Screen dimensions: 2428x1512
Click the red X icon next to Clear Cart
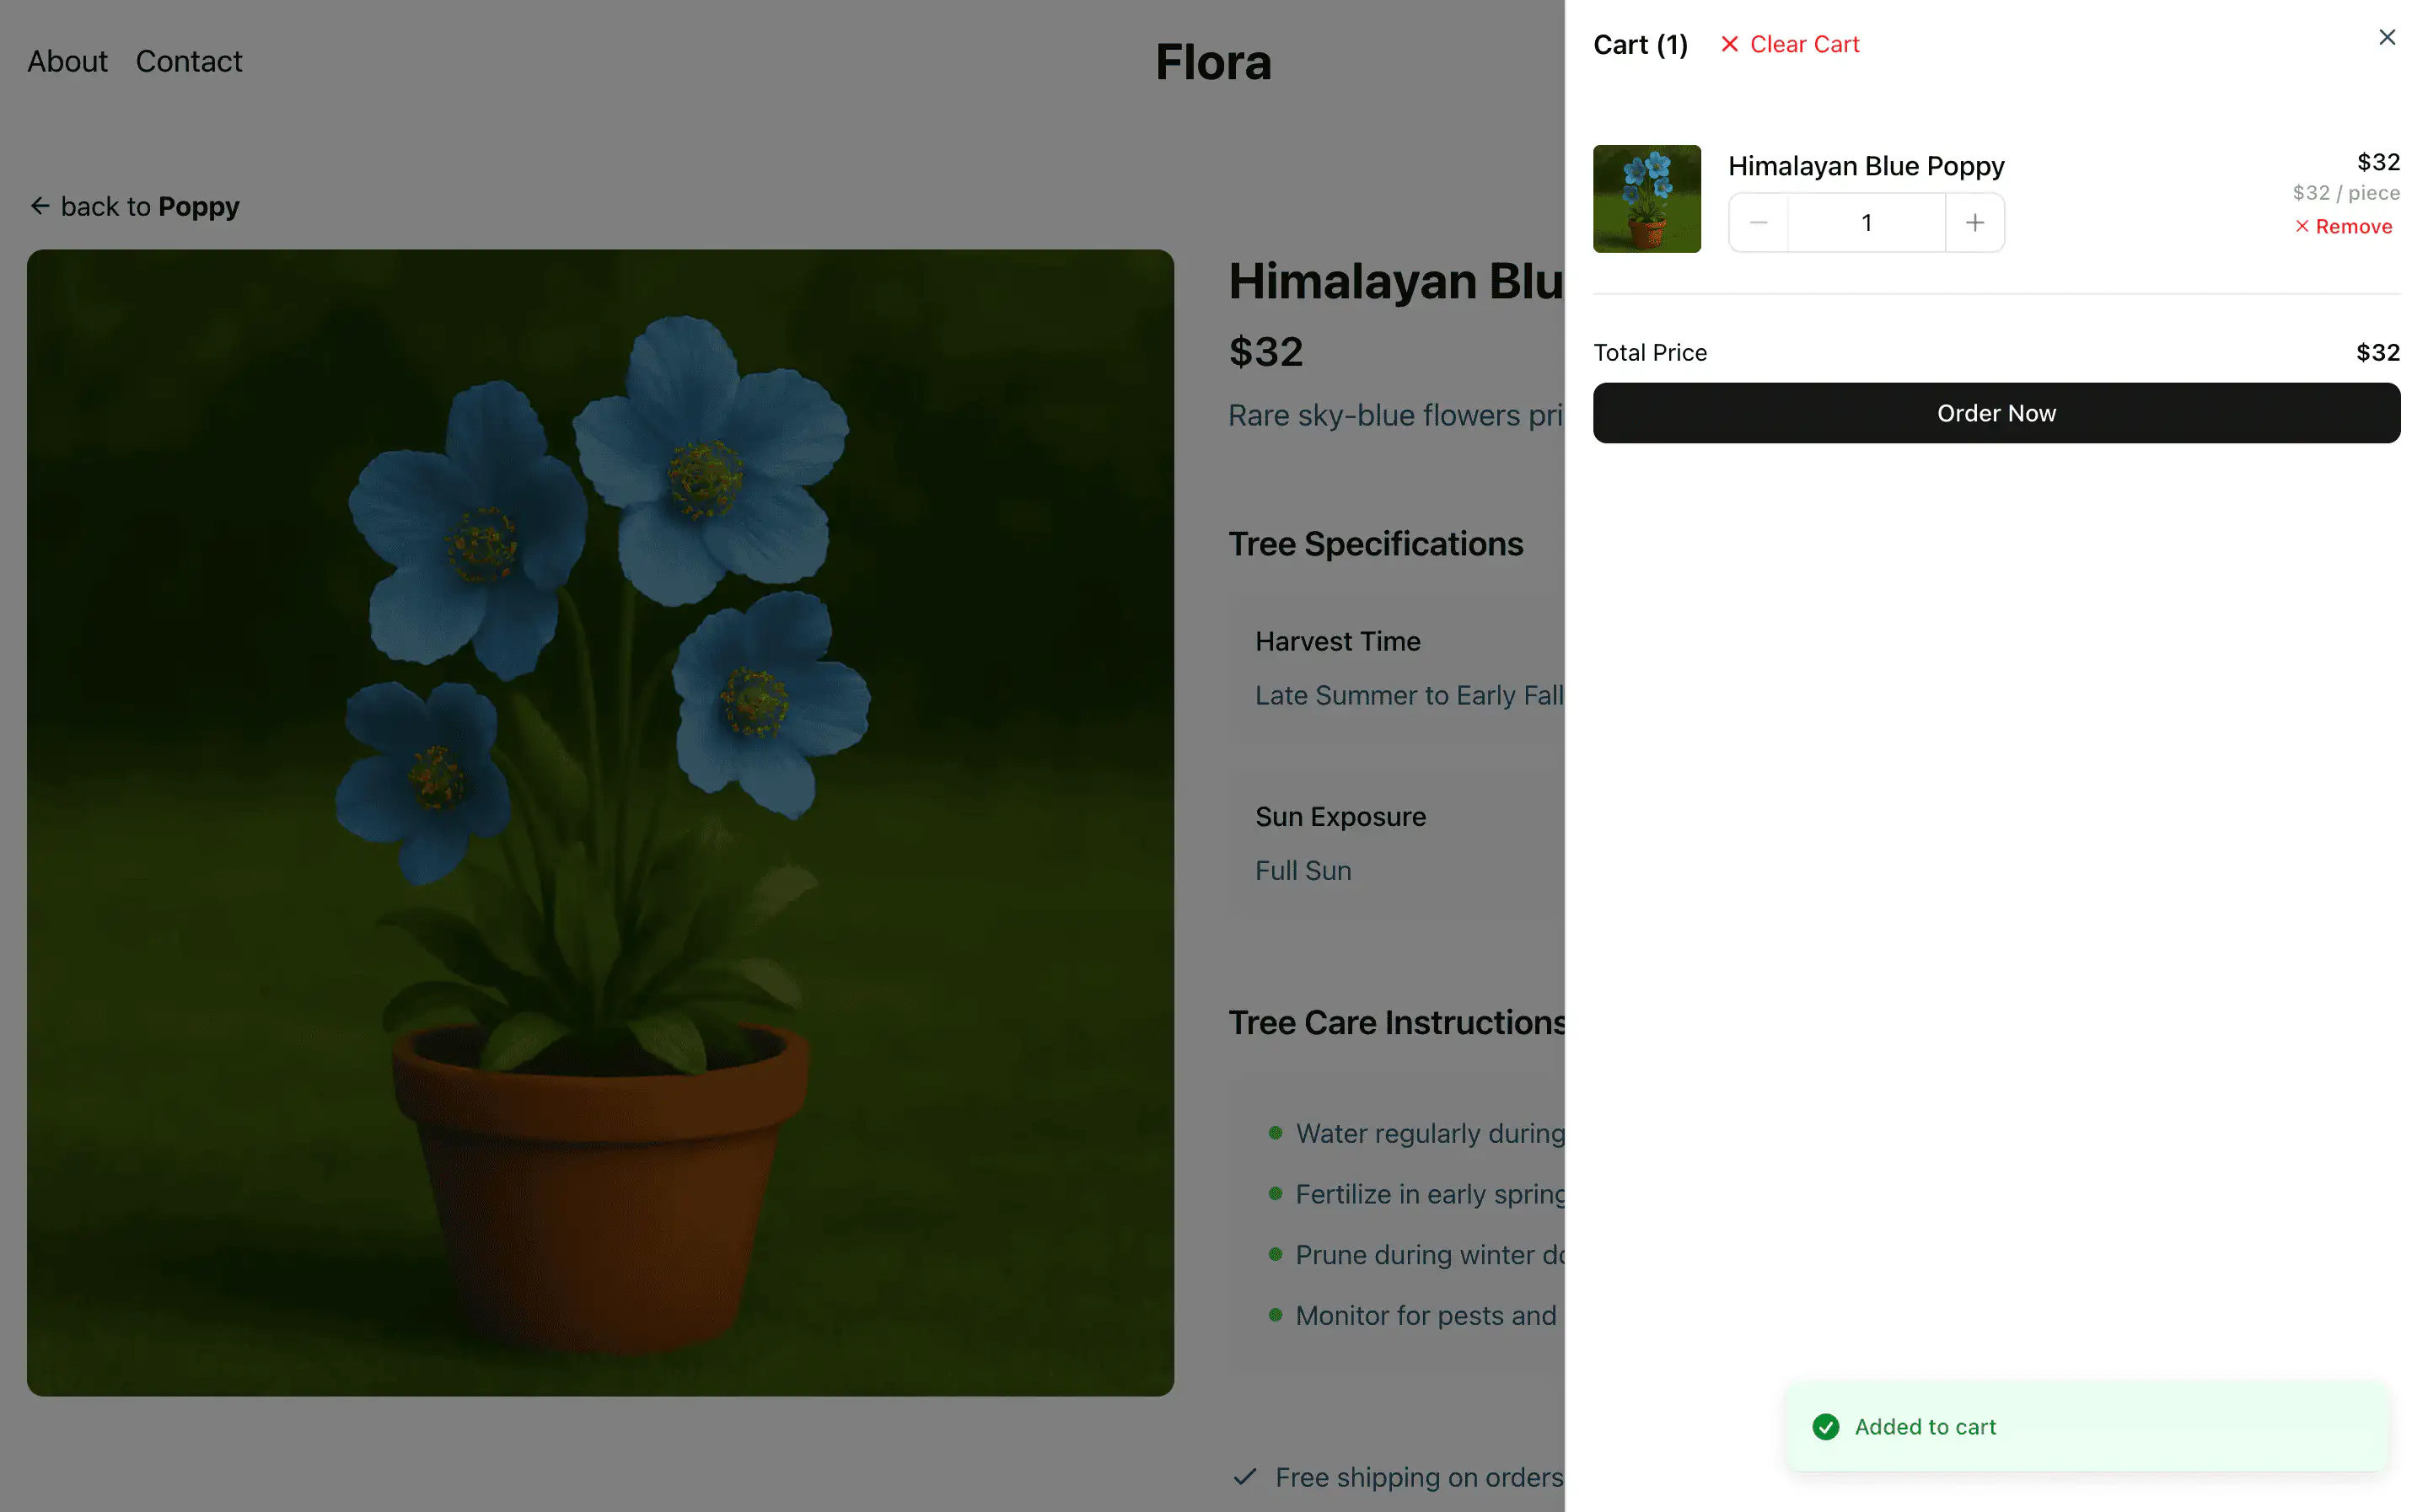tap(1730, 44)
